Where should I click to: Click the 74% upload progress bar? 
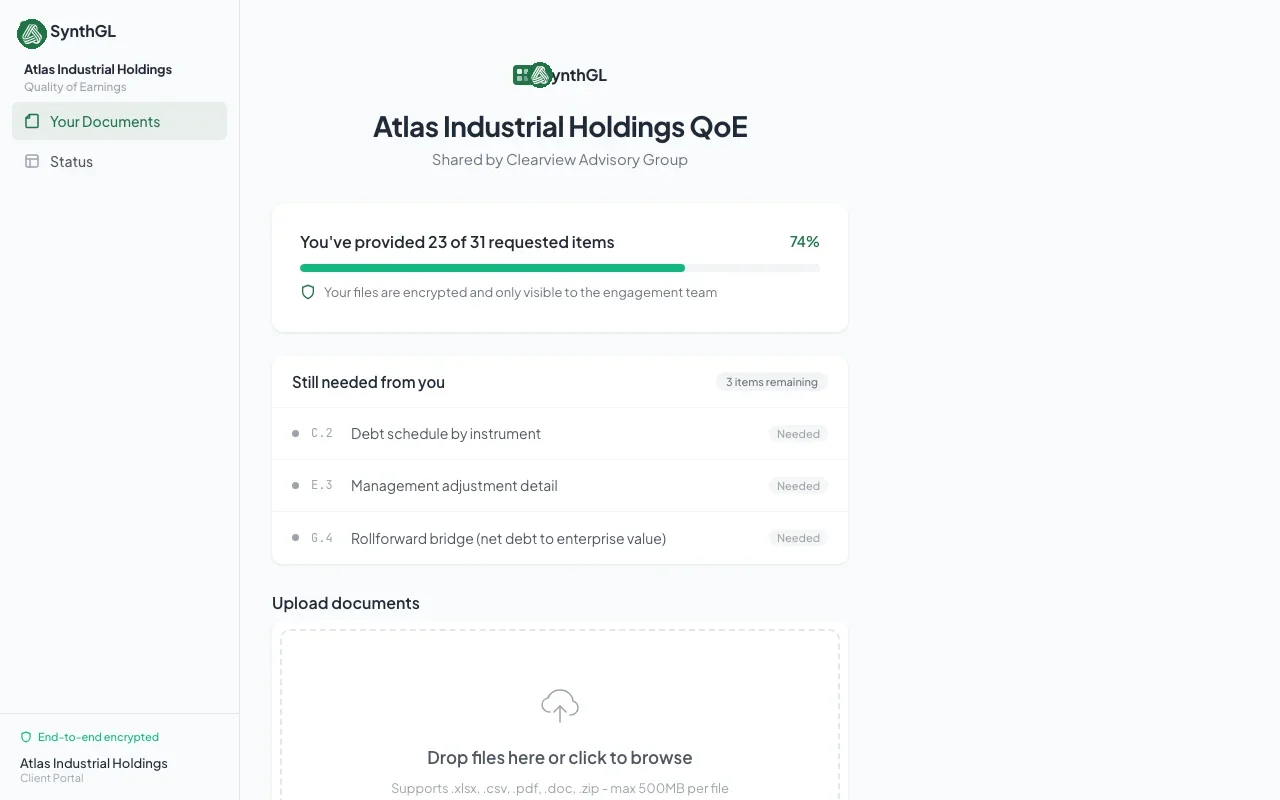pos(559,267)
